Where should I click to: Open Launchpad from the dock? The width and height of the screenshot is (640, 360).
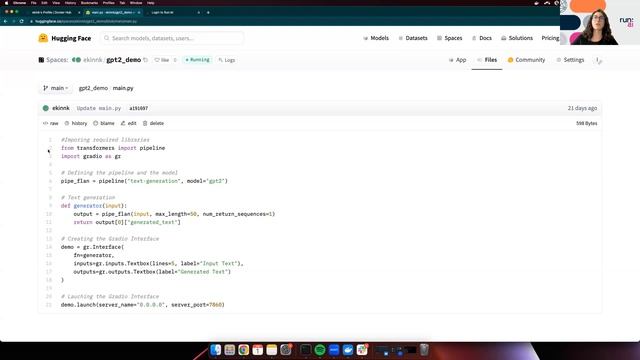pos(229,350)
